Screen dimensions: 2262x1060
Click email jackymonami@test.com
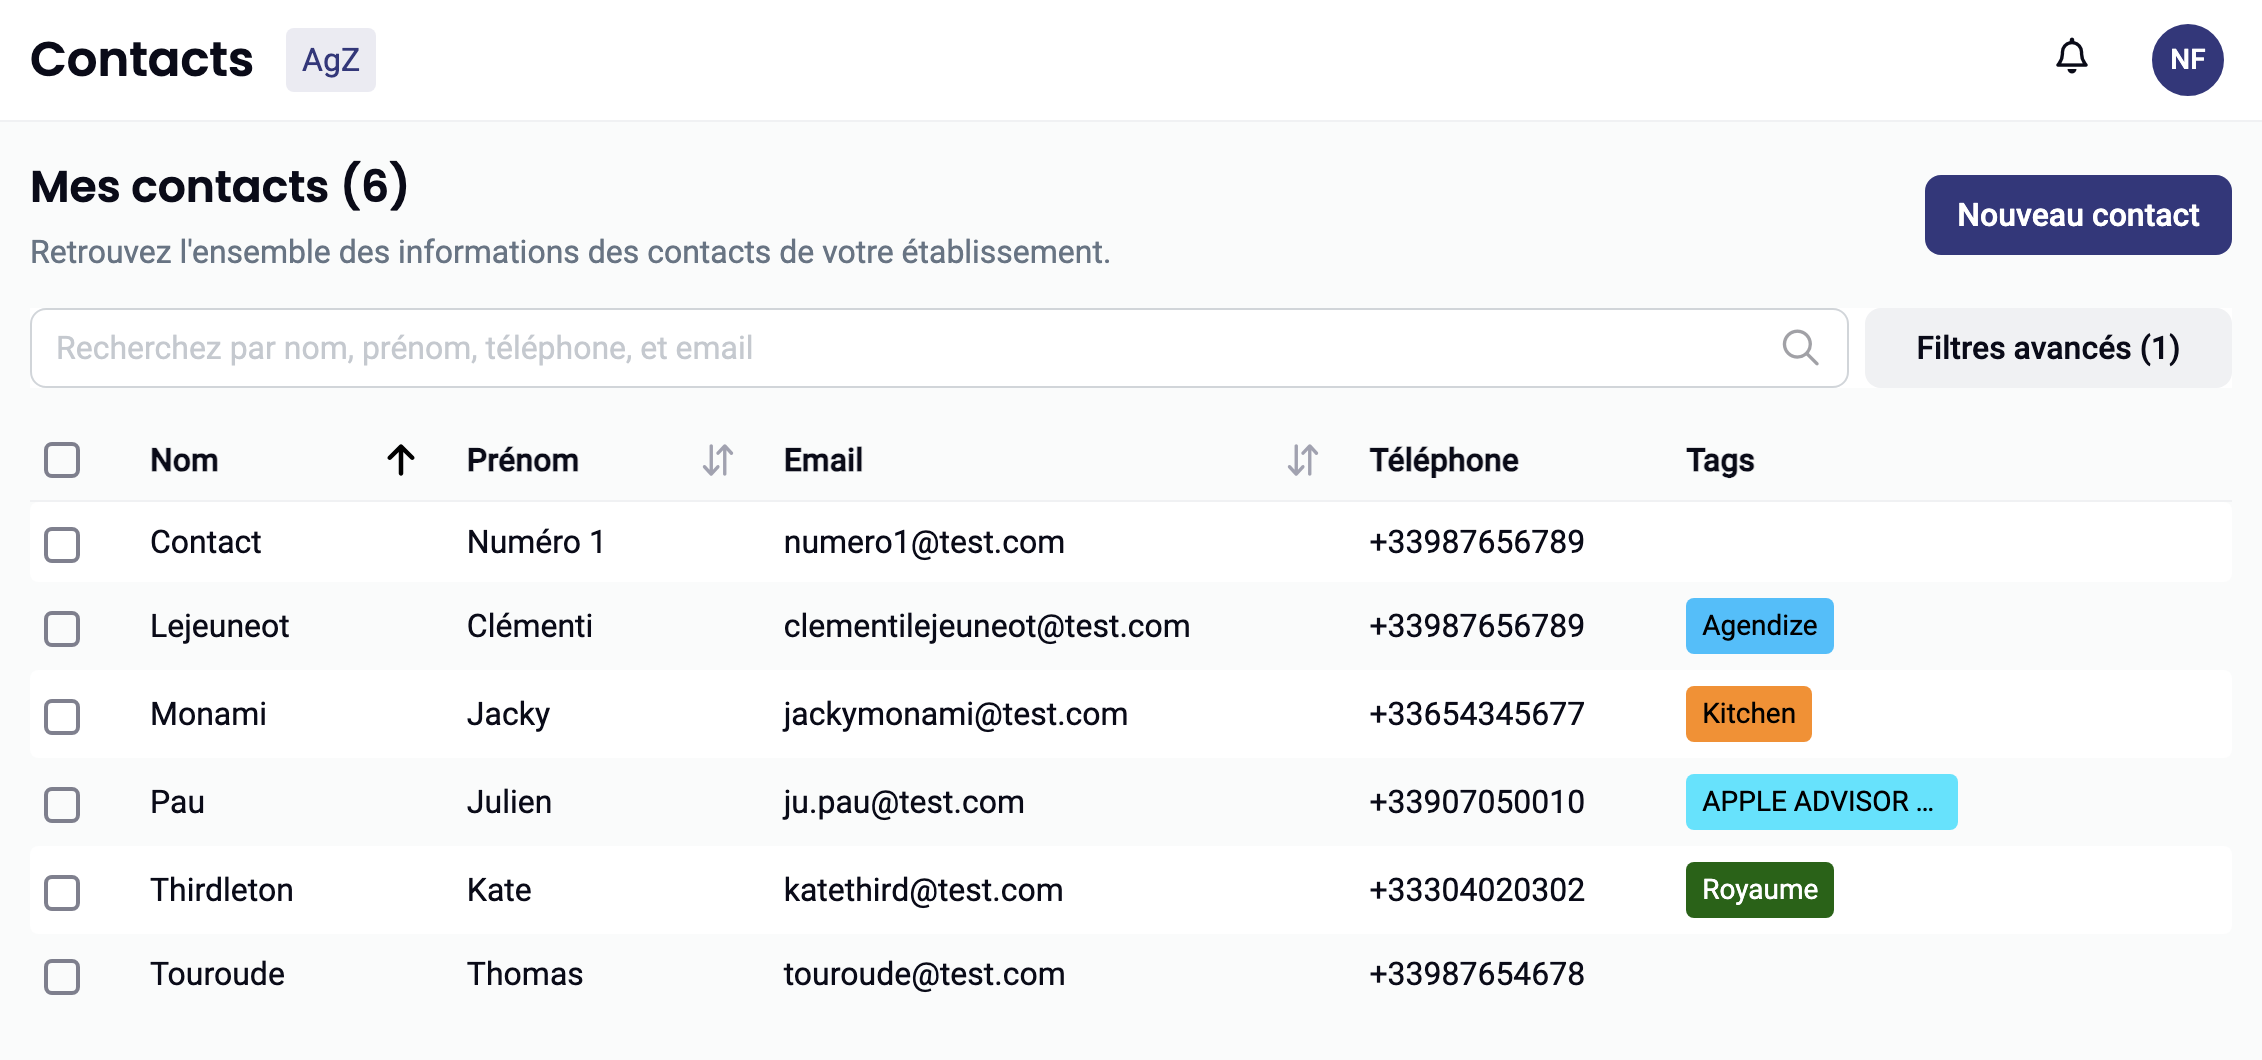(956, 714)
